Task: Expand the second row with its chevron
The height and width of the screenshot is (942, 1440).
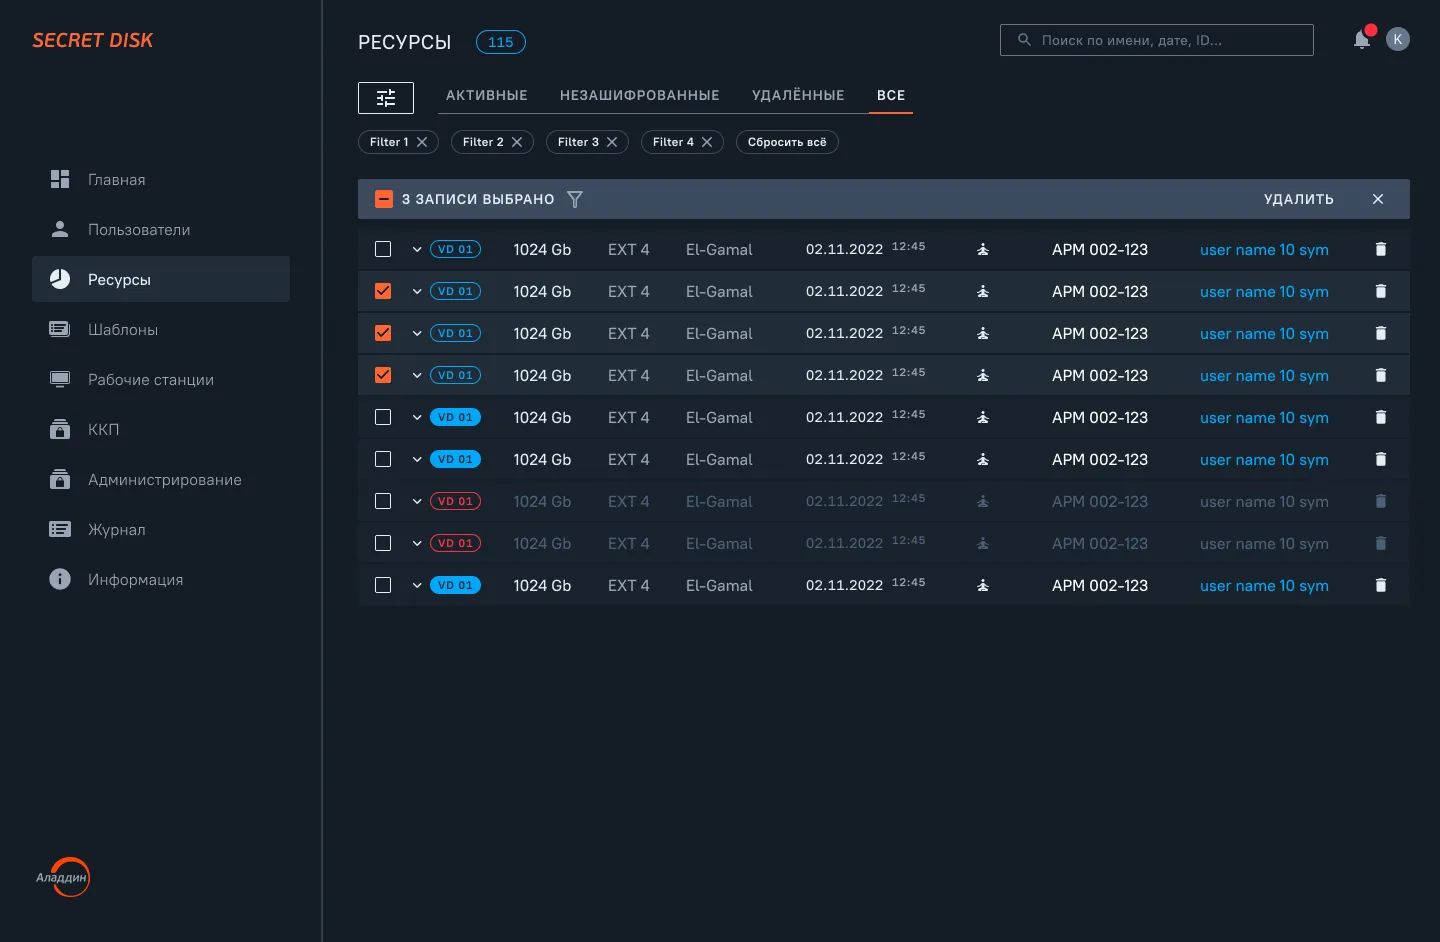Action: coord(417,292)
